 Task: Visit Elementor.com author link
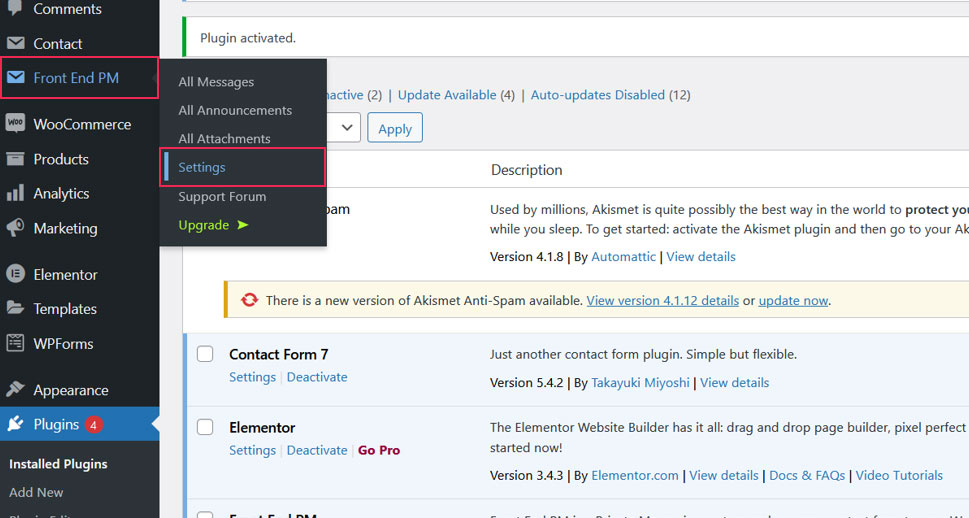[635, 475]
